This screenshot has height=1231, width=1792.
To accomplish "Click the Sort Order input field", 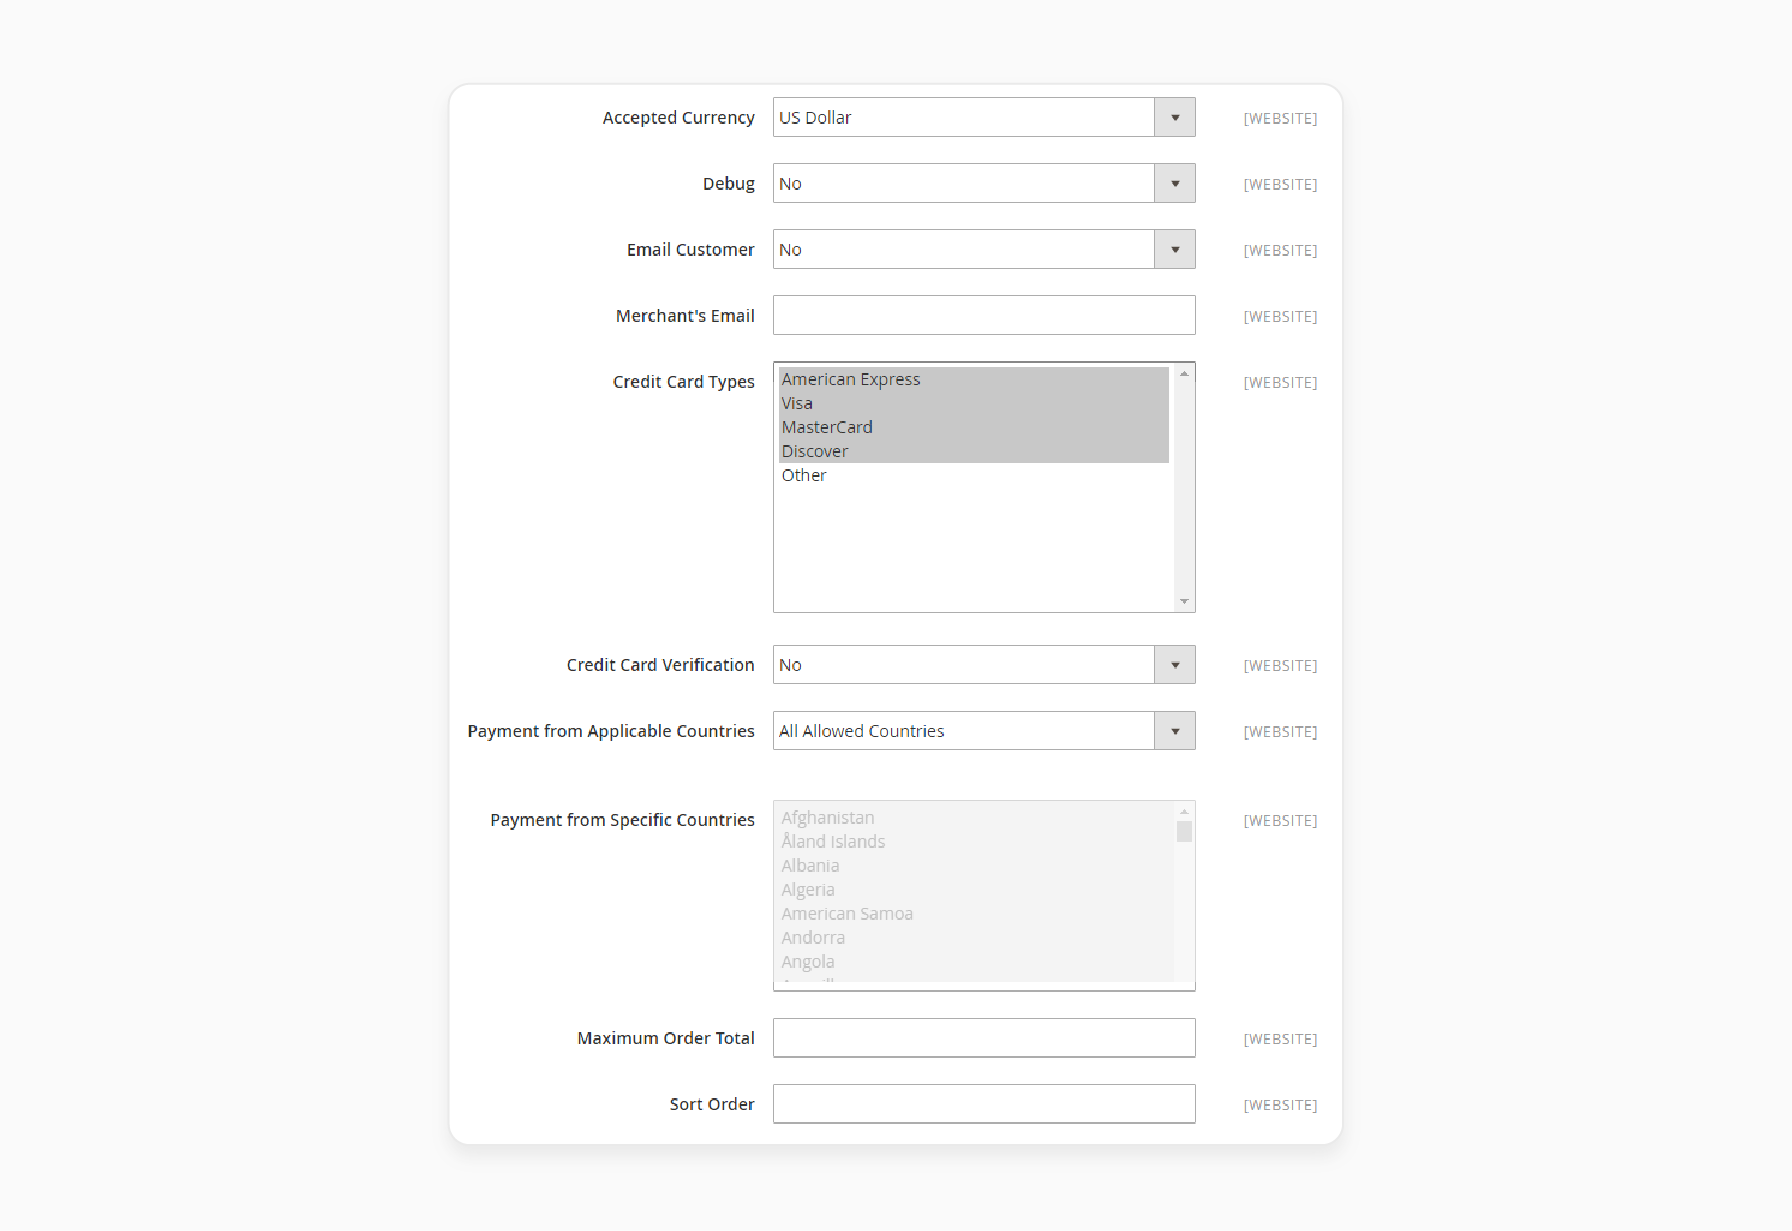I will pyautogui.click(x=984, y=1104).
